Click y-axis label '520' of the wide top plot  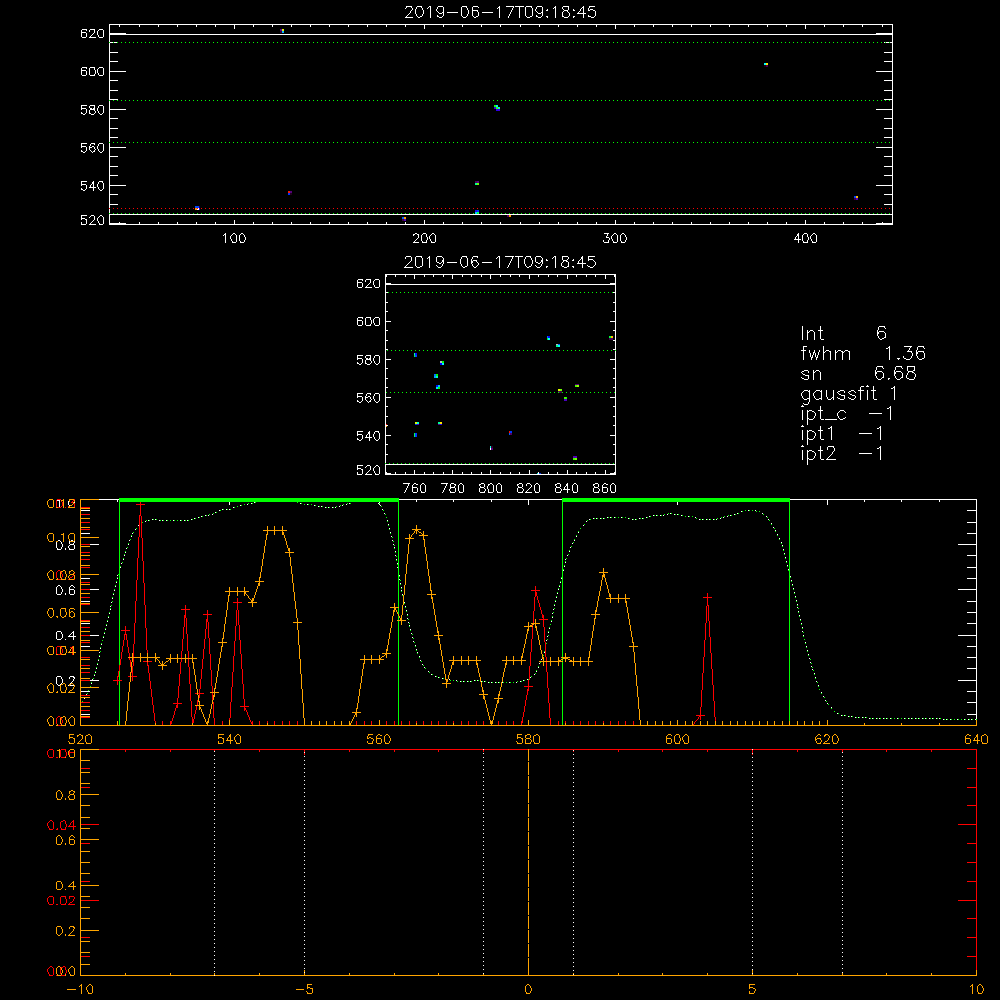point(92,220)
